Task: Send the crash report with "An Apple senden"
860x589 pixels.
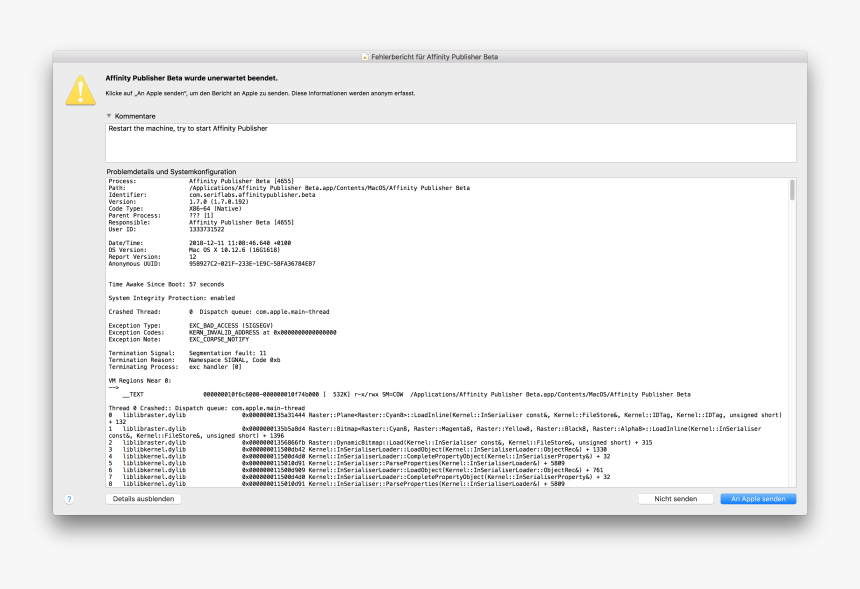Action: tap(757, 498)
